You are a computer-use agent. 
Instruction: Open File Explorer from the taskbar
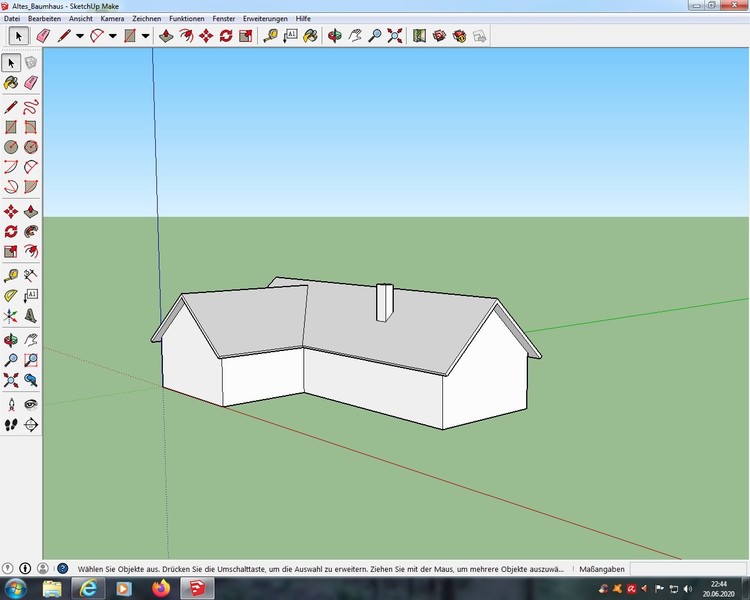[x=52, y=588]
